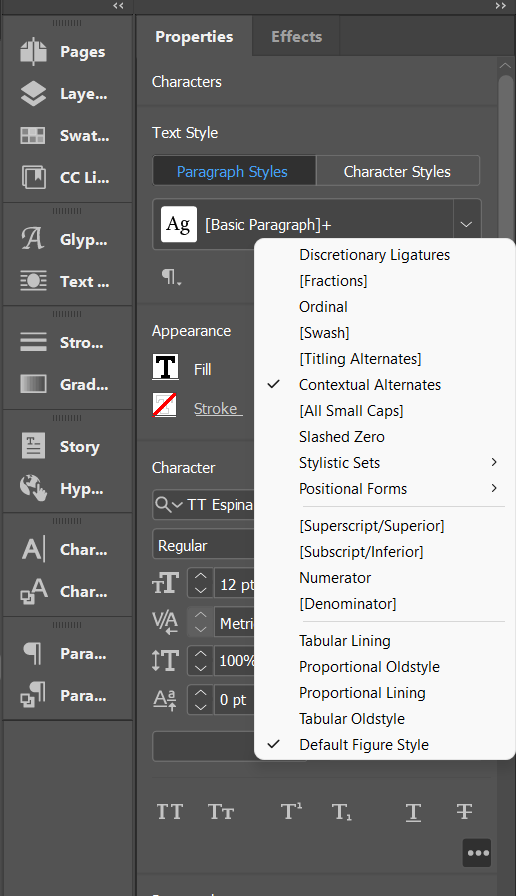Open font family search dropdown

(x=168, y=505)
